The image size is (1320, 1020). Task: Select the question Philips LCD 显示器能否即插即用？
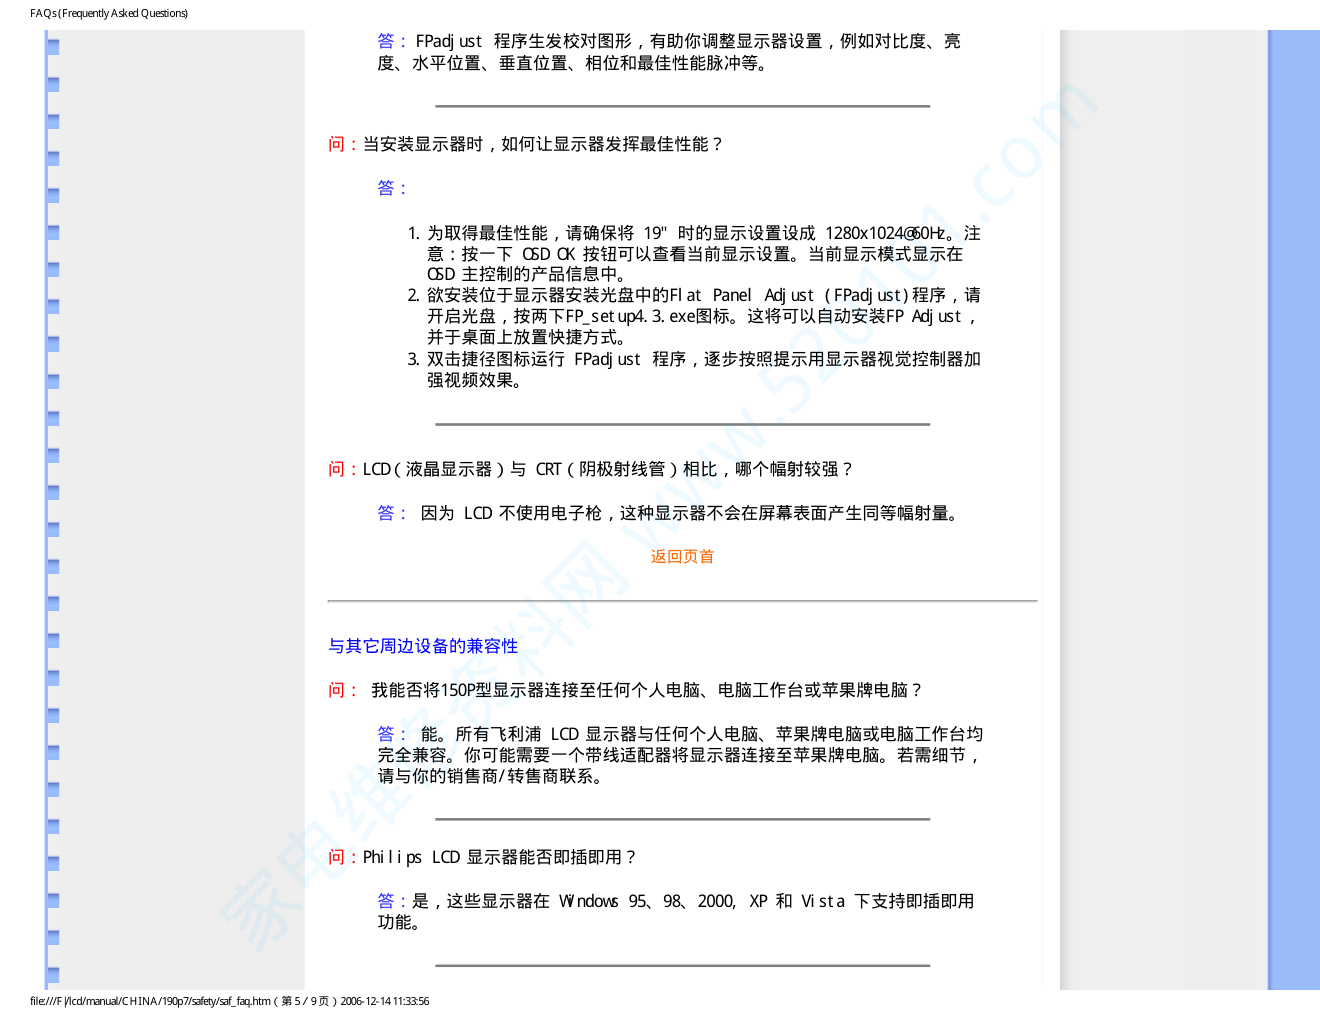[483, 857]
